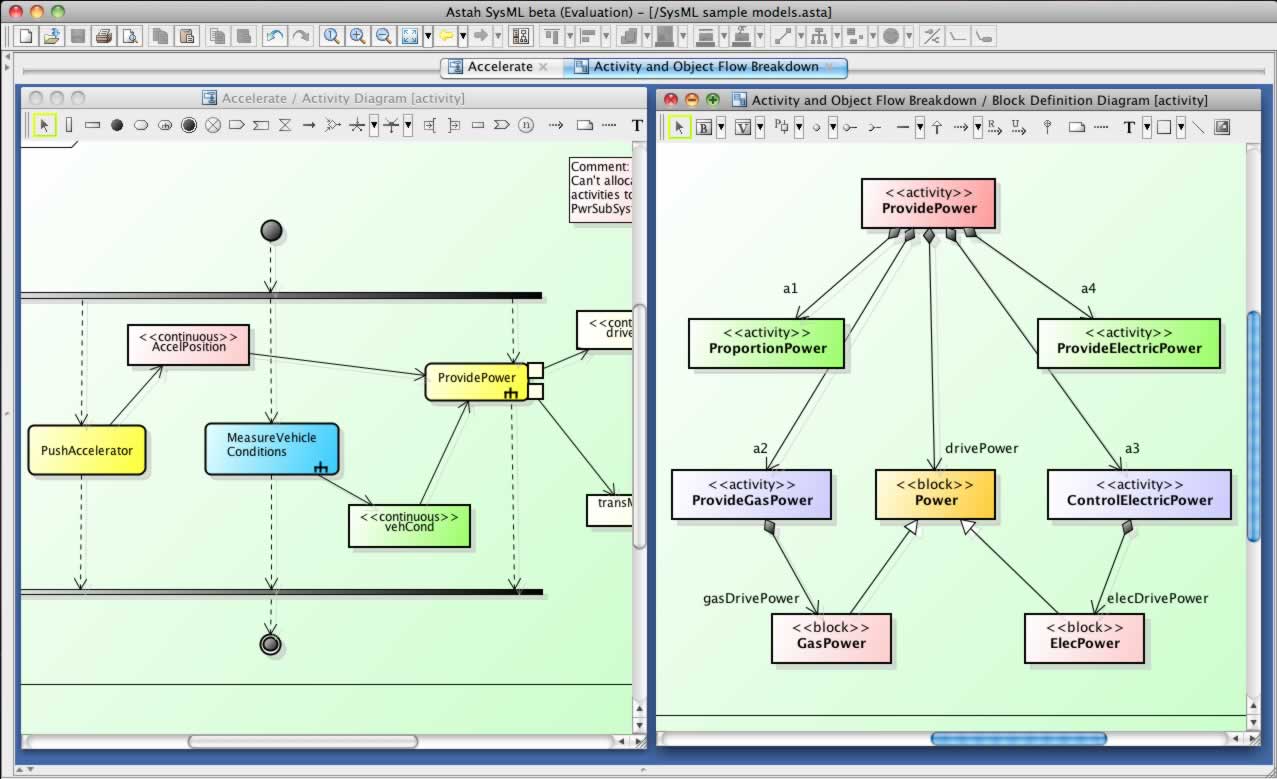The height and width of the screenshot is (779, 1277).
Task: Reset zoom to 100 percent
Action: tap(331, 37)
